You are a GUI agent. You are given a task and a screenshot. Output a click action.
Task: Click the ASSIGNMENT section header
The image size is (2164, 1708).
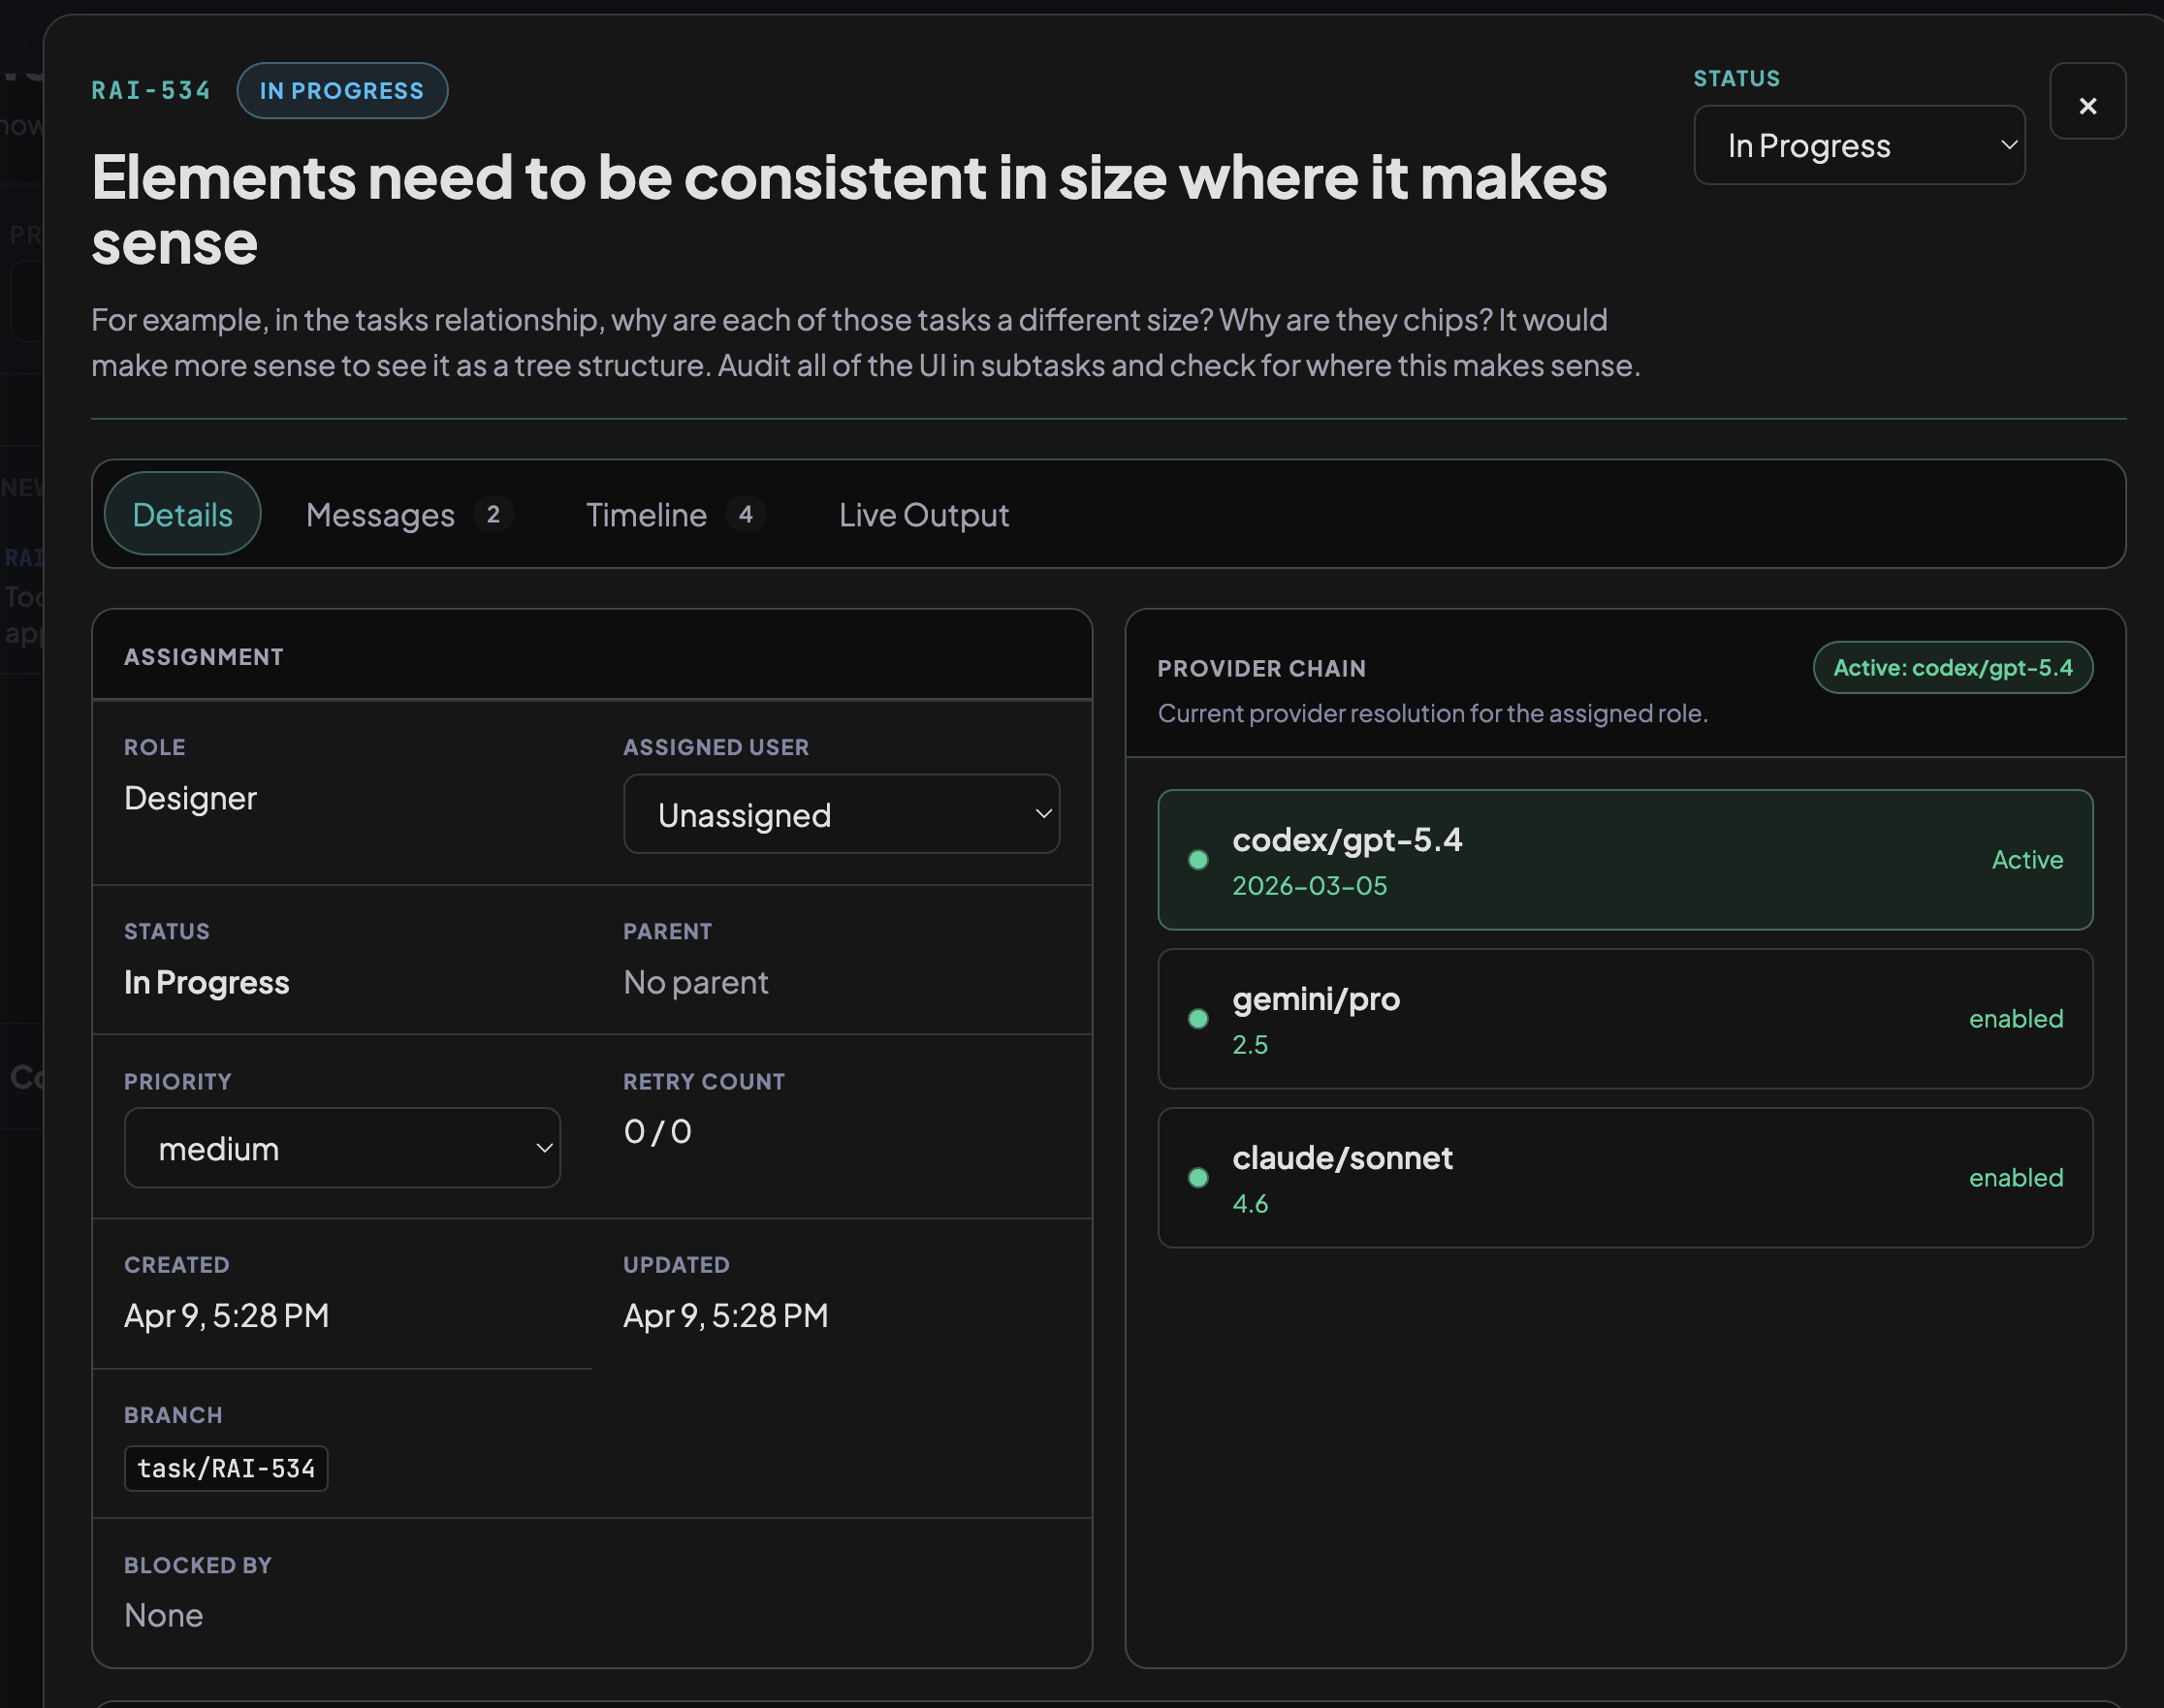point(204,657)
